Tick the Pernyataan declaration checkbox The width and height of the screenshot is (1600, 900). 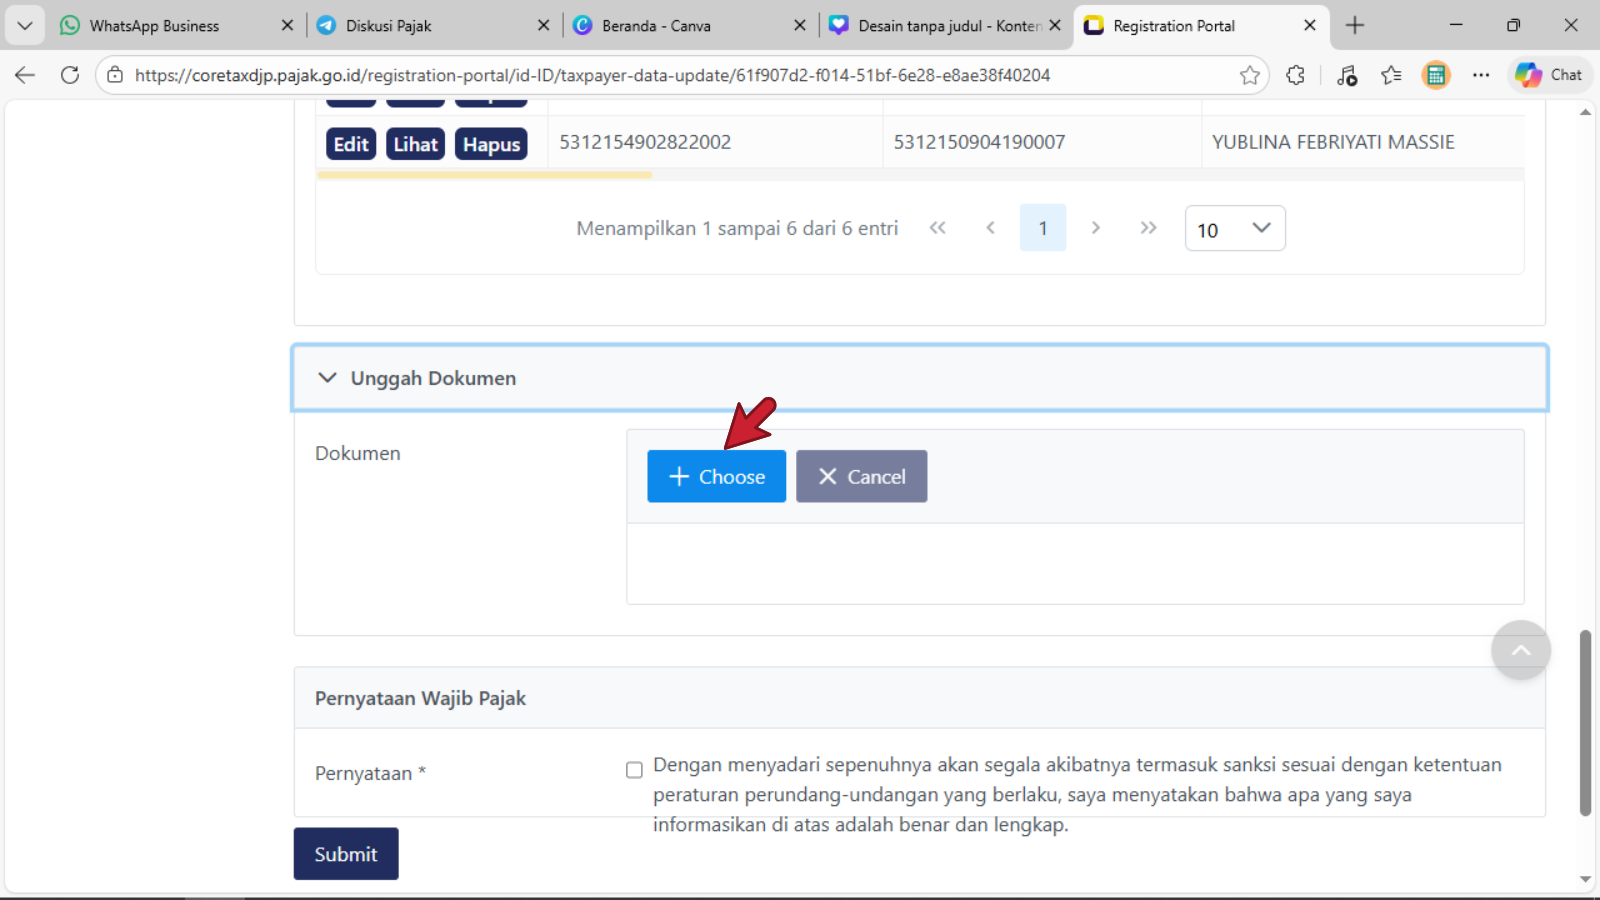pos(634,770)
